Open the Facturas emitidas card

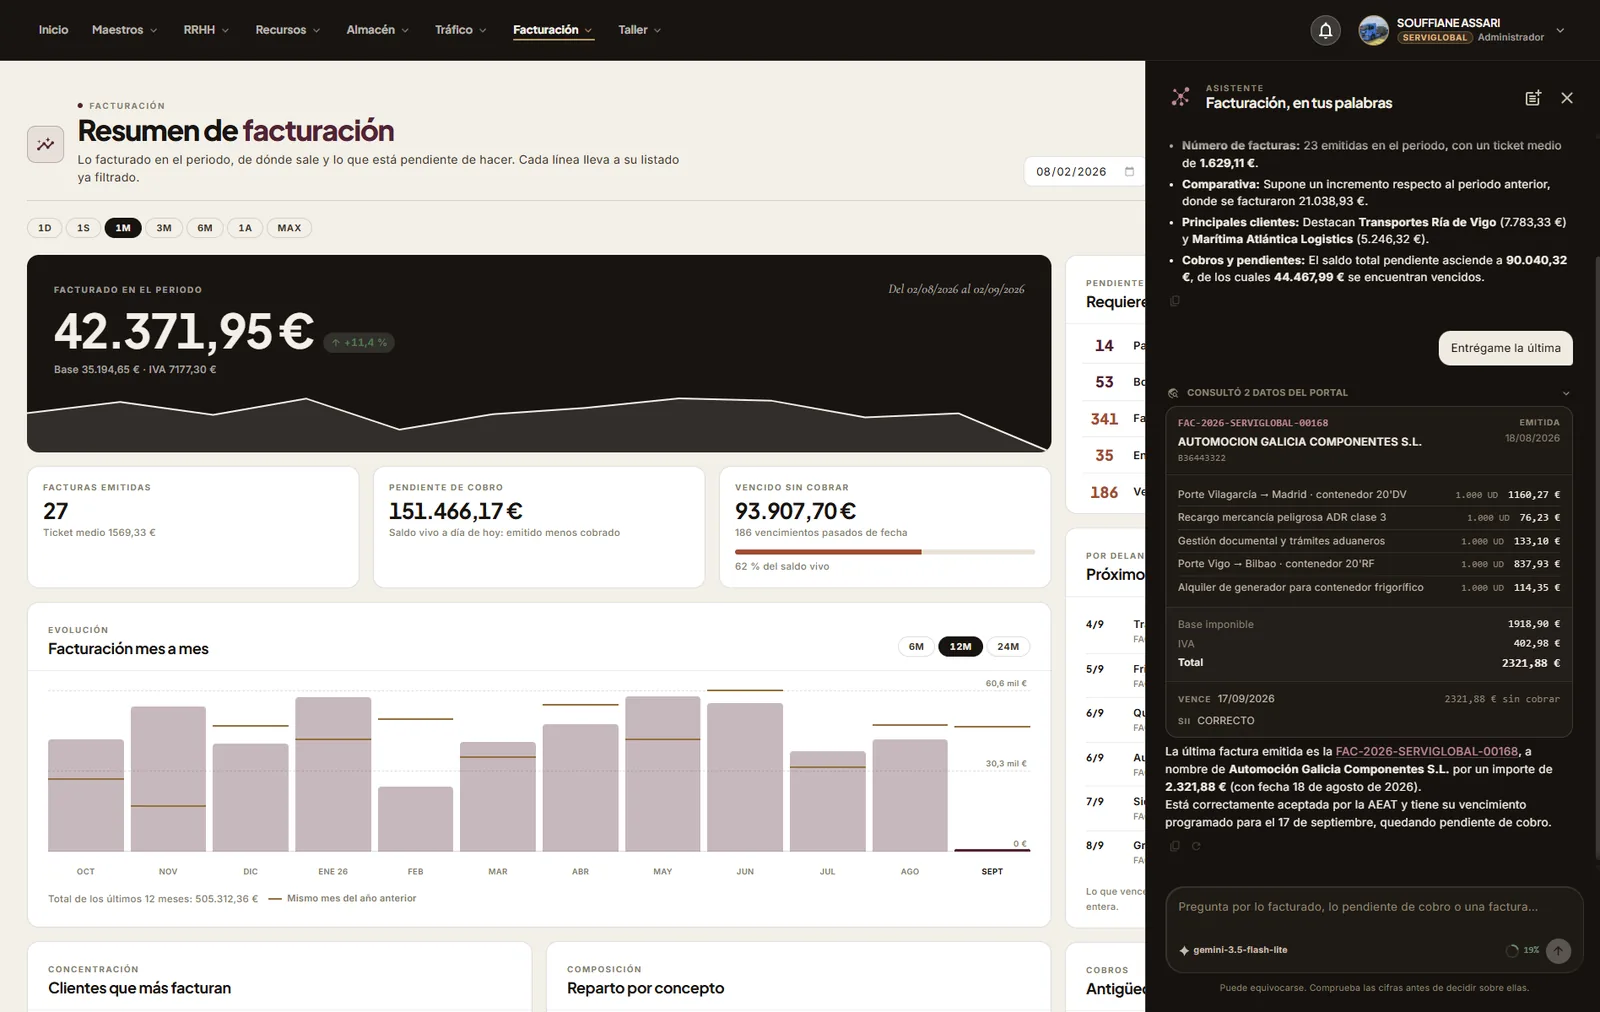193,527
